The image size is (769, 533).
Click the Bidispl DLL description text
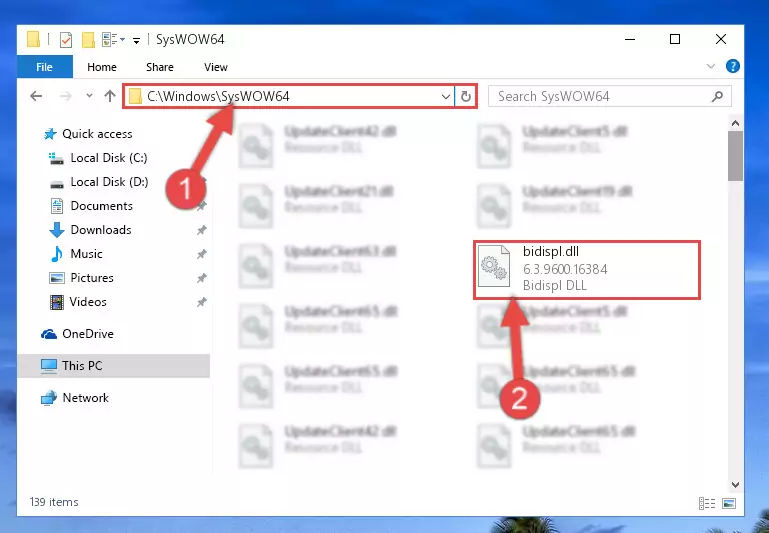(555, 285)
